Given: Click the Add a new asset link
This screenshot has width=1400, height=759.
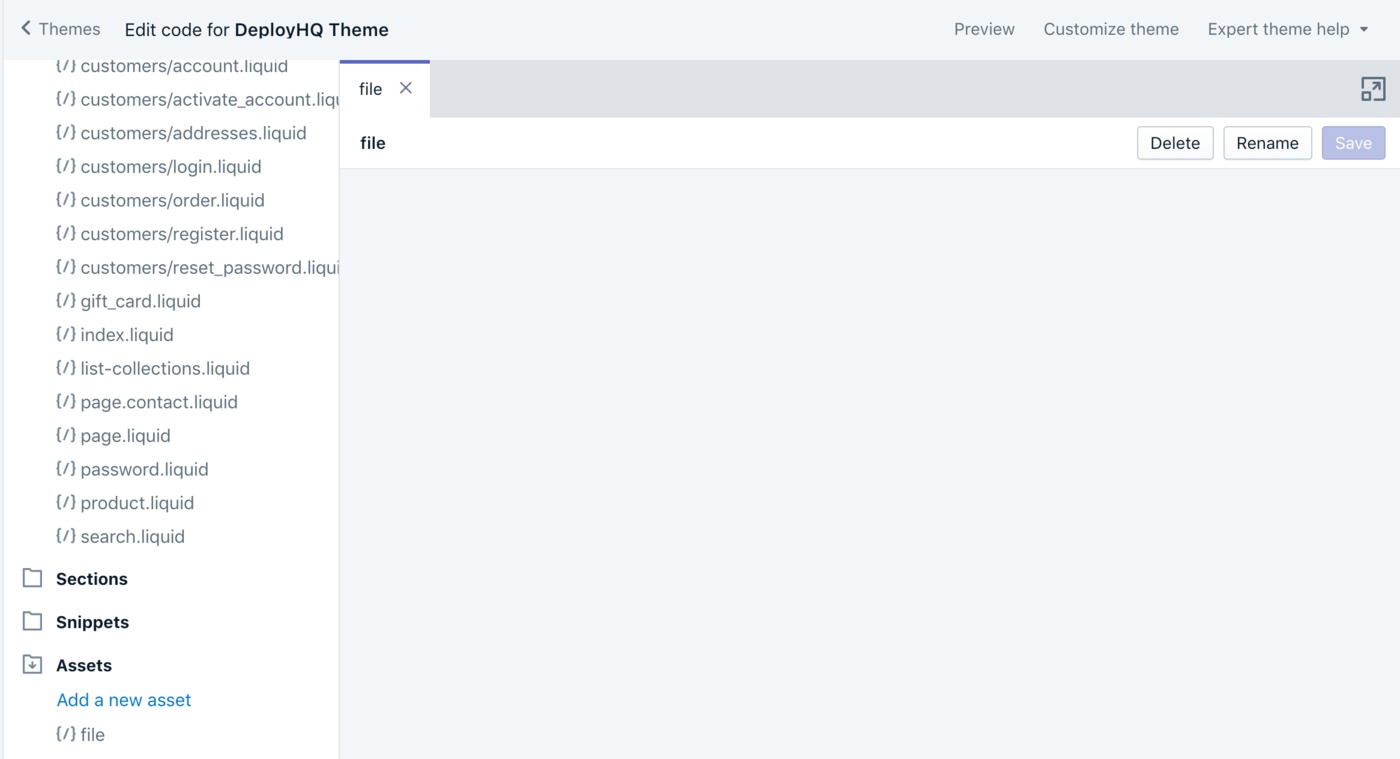Looking at the screenshot, I should pos(124,700).
